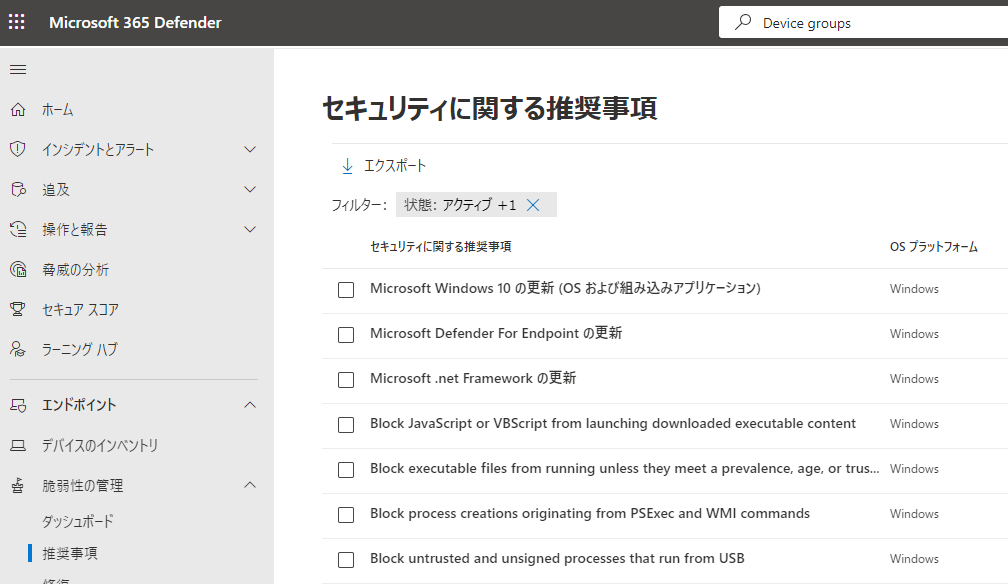The width and height of the screenshot is (1008, 584).
Task: Open Block executable files prevalence recommendation
Action: point(624,468)
